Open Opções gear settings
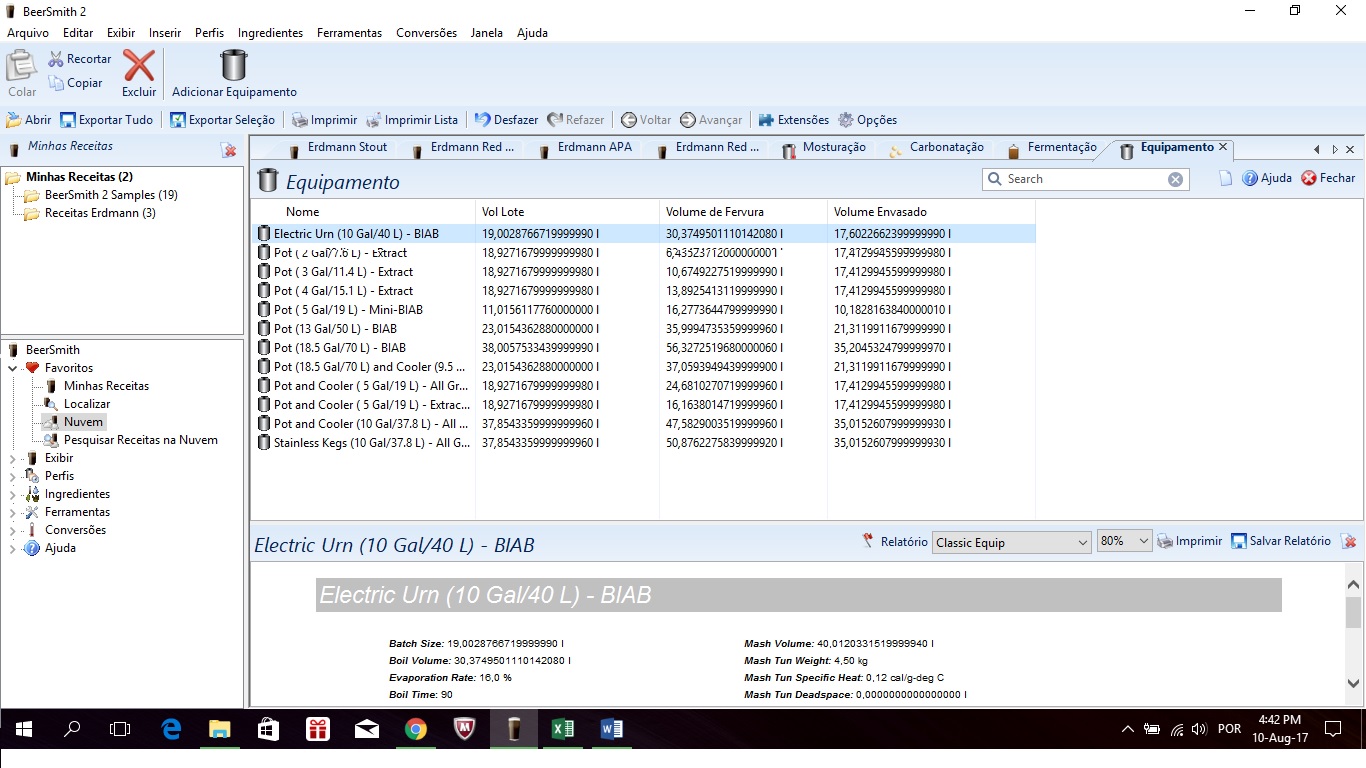This screenshot has width=1366, height=768. pos(867,120)
